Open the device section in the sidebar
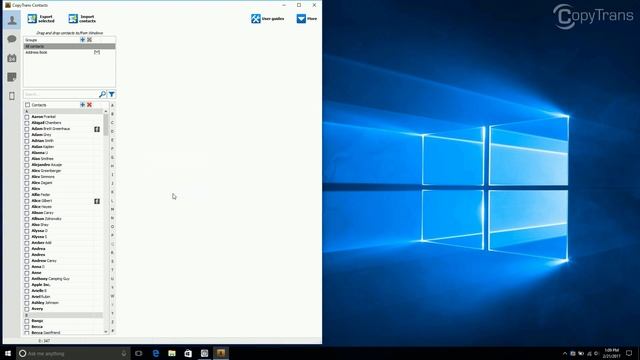The width and height of the screenshot is (640, 360). (x=12, y=96)
